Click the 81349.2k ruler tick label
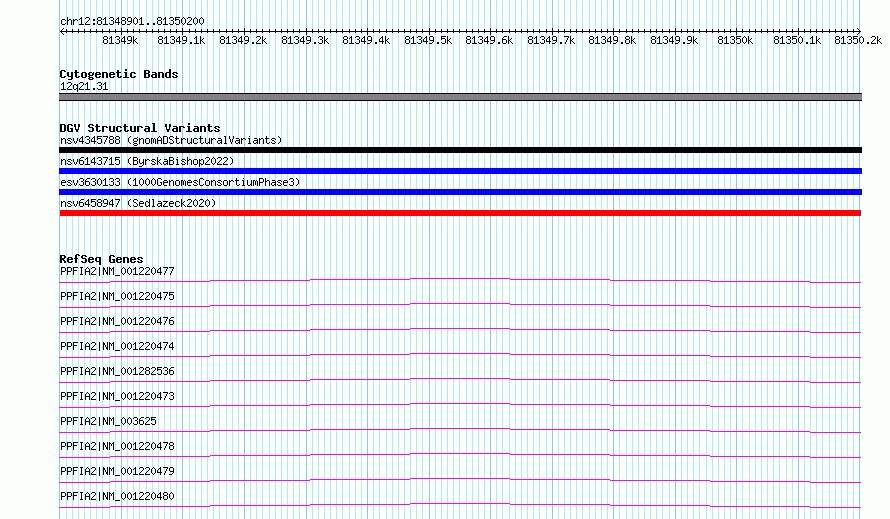Image resolution: width=890 pixels, height=519 pixels. click(x=243, y=40)
